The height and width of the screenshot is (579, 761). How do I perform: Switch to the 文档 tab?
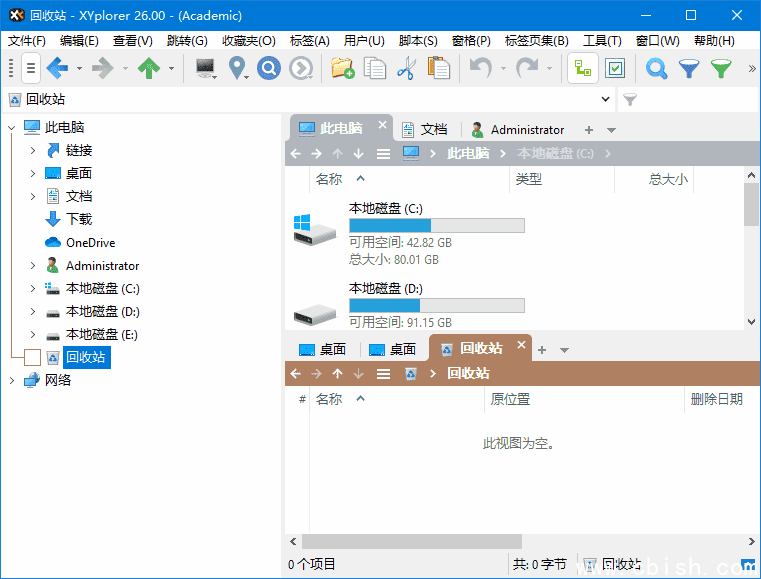click(424, 130)
